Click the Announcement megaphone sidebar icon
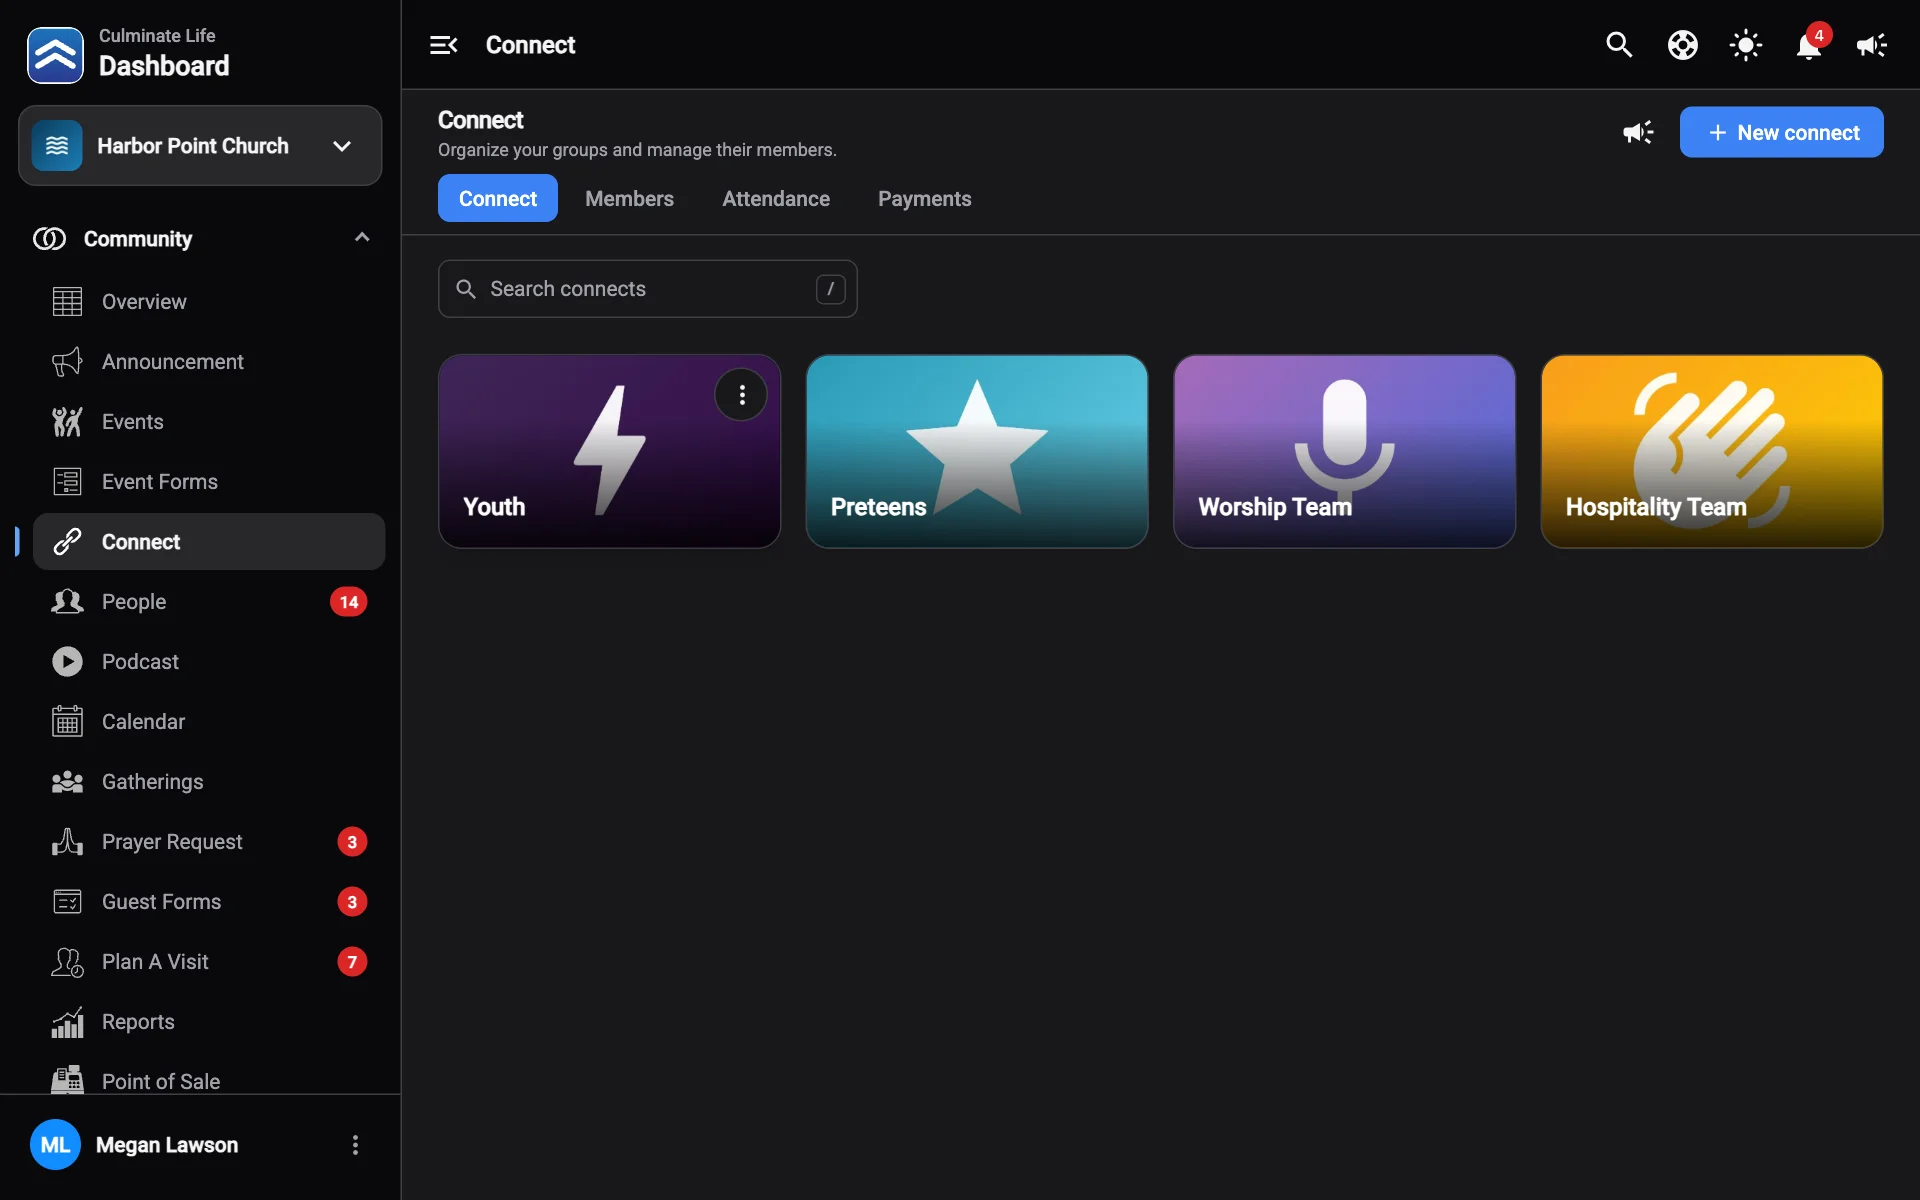This screenshot has width=1920, height=1200. pos(67,361)
